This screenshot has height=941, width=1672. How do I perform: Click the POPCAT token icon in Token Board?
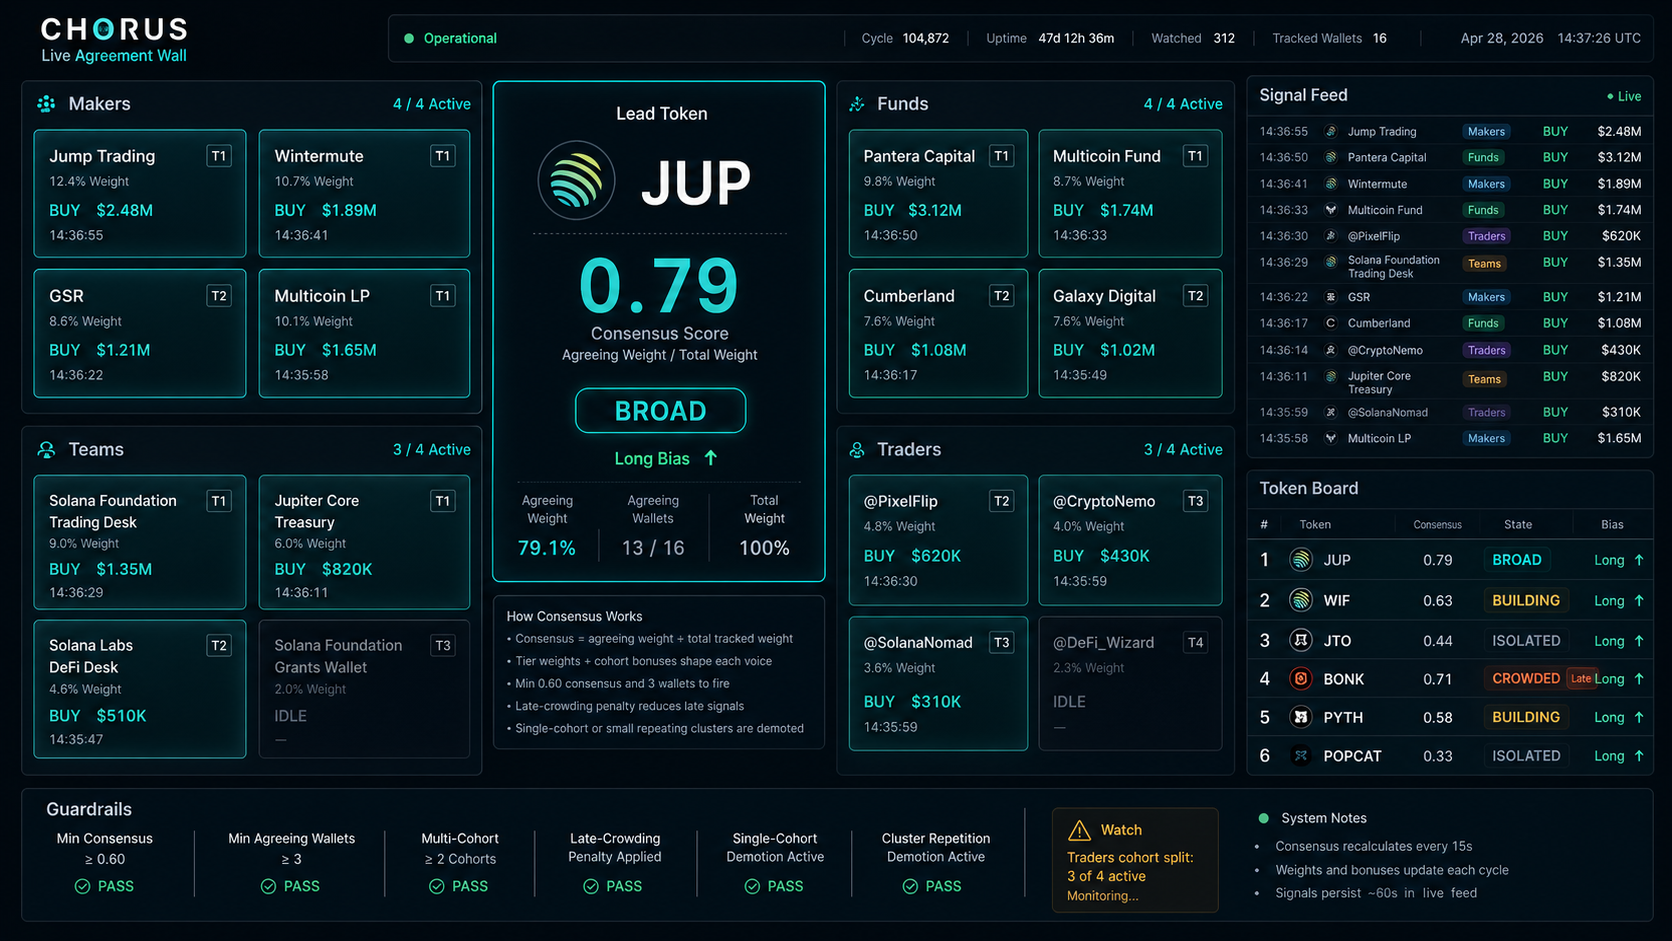(x=1301, y=756)
